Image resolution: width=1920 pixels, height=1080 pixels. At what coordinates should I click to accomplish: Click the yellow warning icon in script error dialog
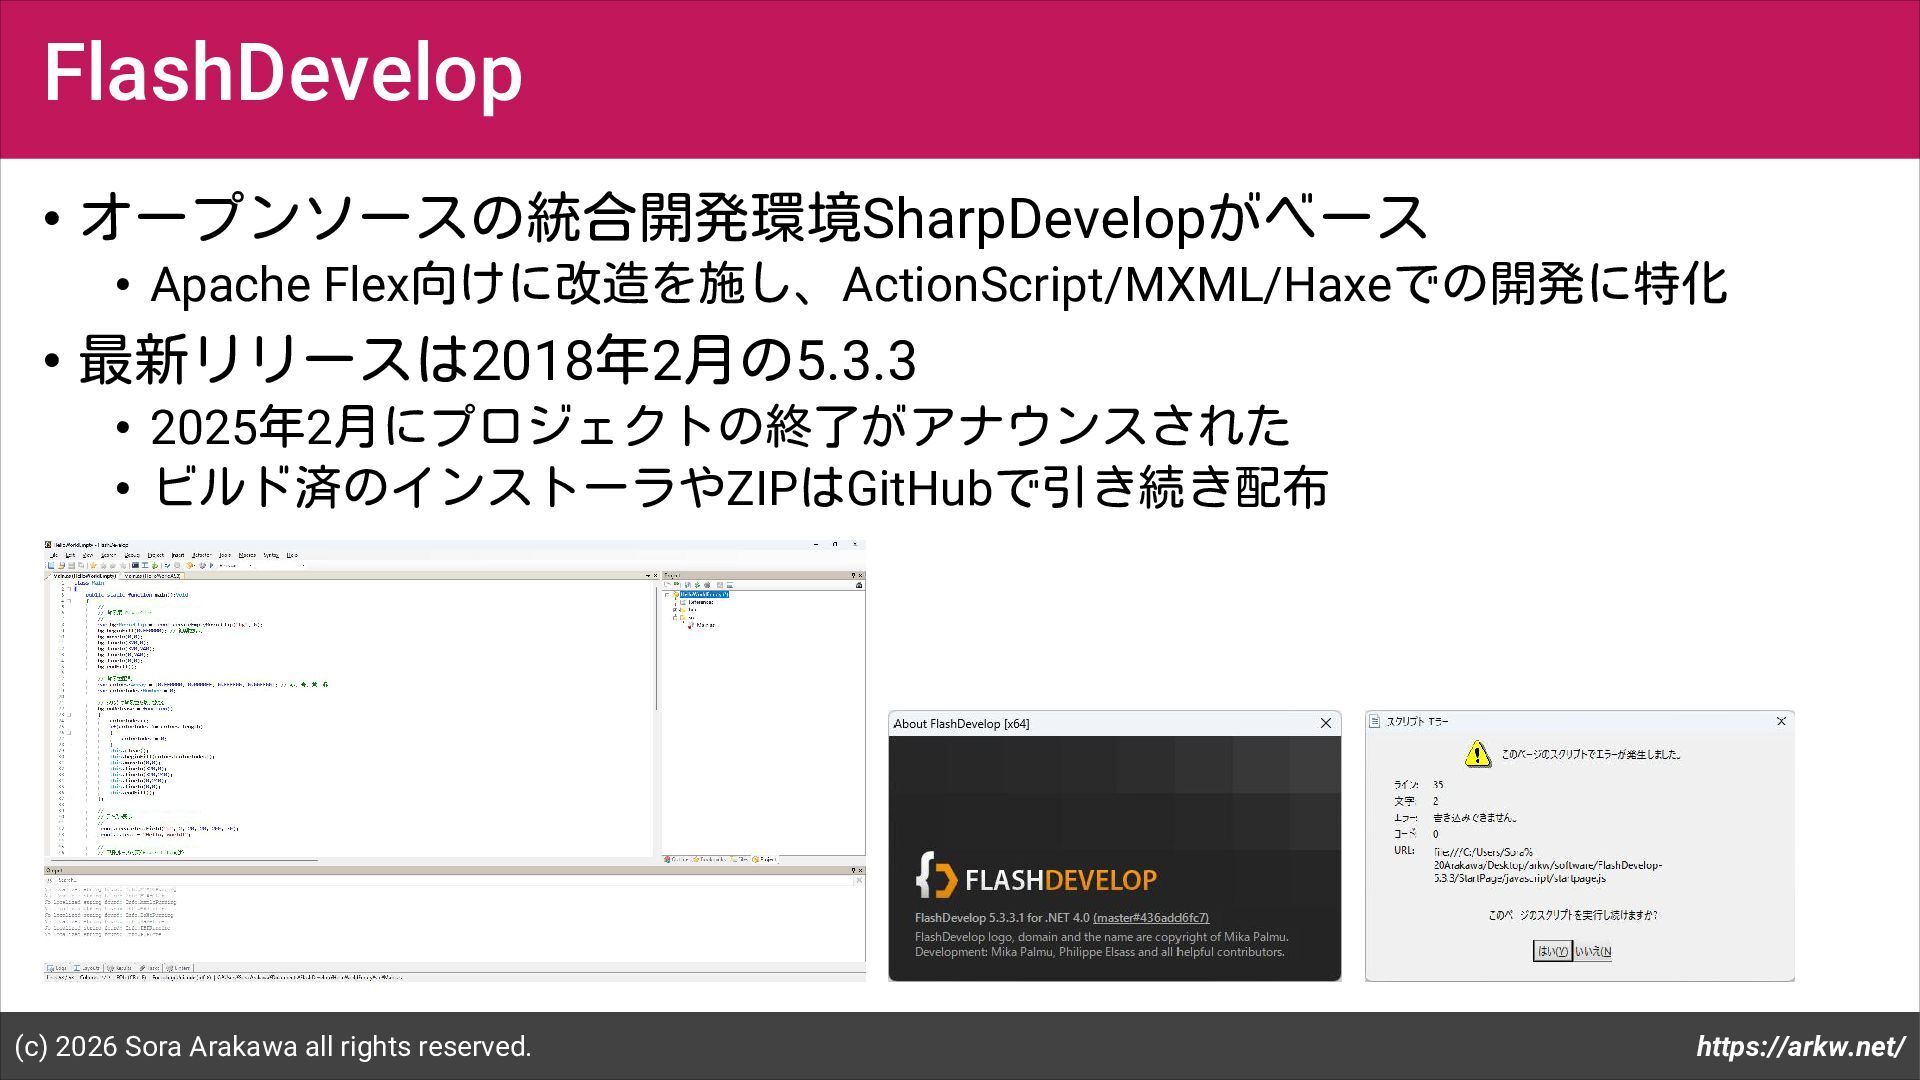click(x=1477, y=754)
